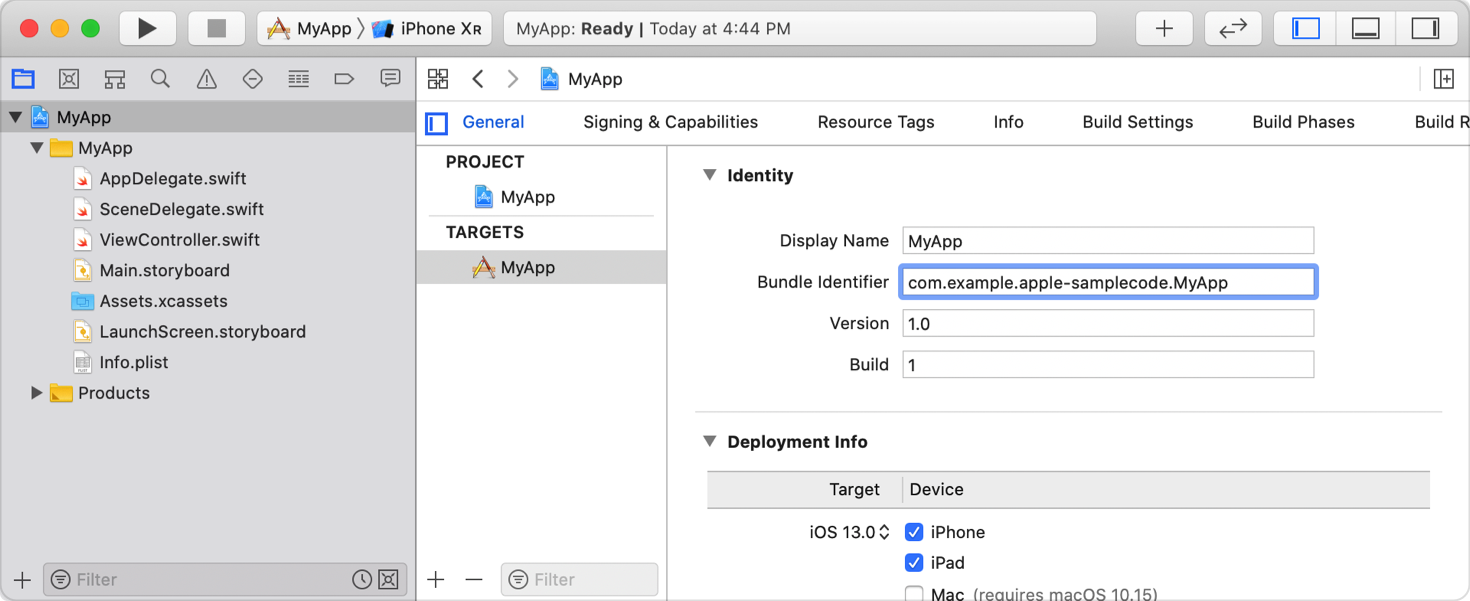
Task: Show only recent files clock filter
Action: 362,580
